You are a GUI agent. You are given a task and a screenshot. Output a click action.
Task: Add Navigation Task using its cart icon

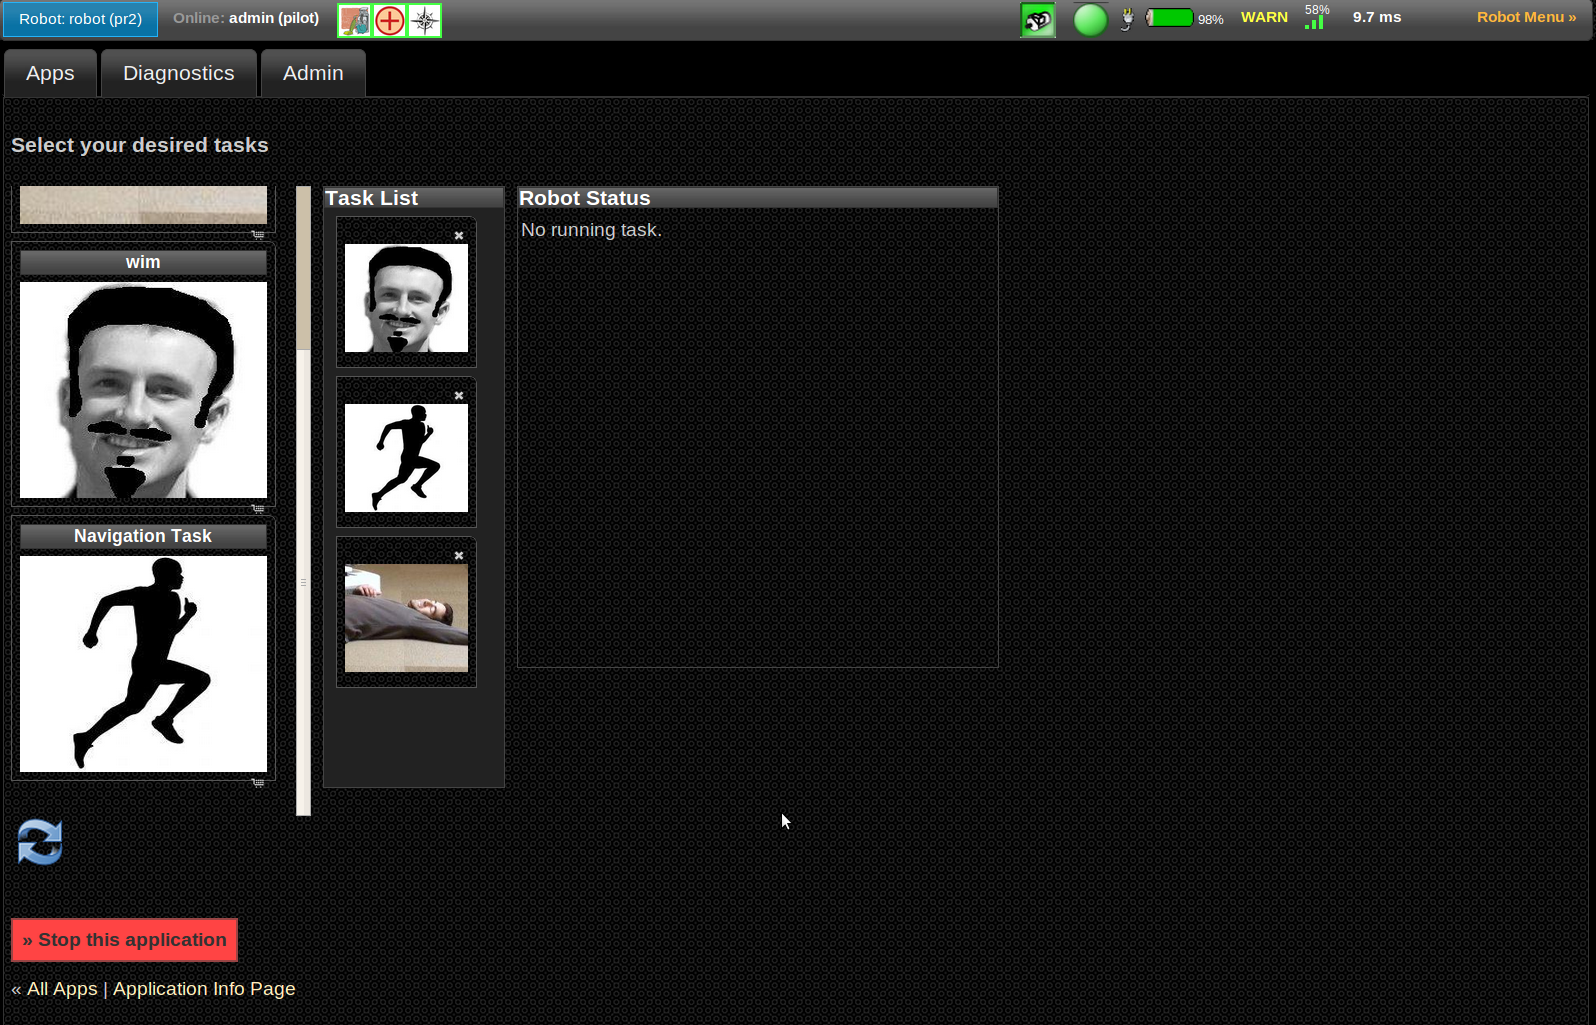(258, 783)
